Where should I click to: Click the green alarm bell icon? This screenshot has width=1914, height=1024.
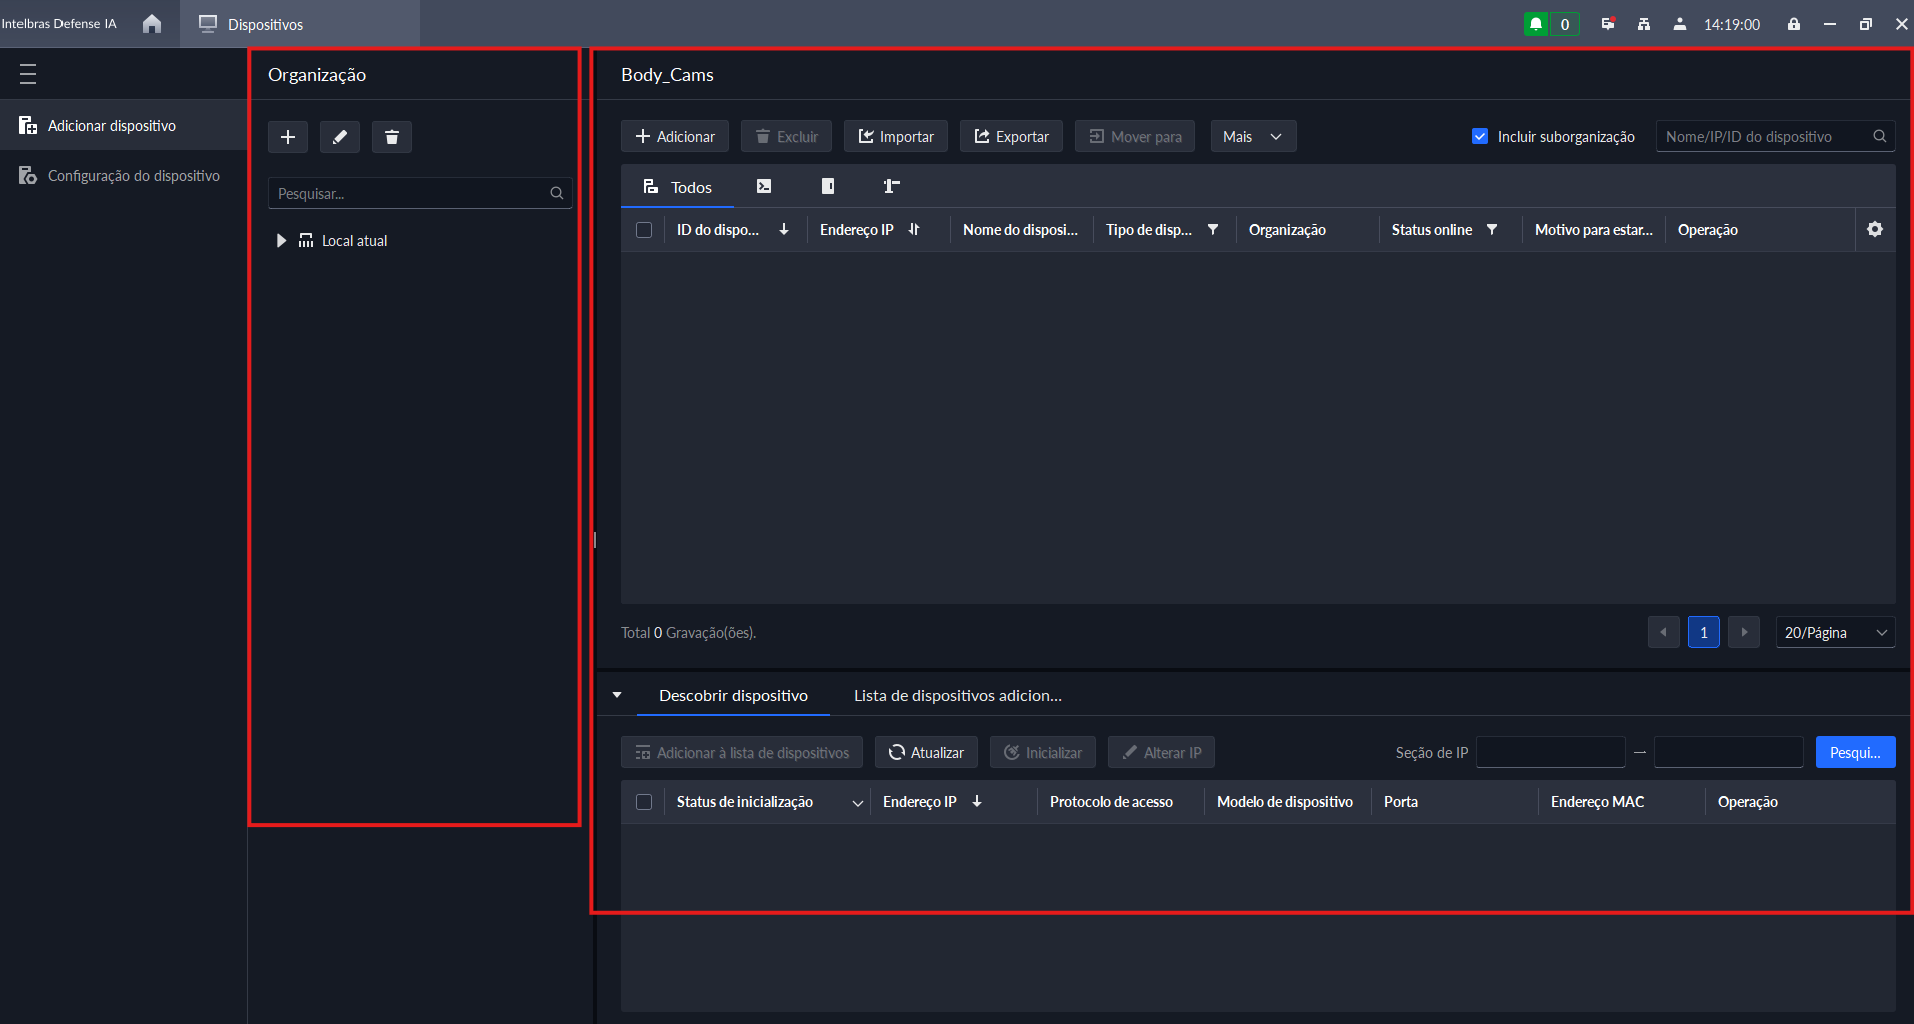click(x=1536, y=24)
